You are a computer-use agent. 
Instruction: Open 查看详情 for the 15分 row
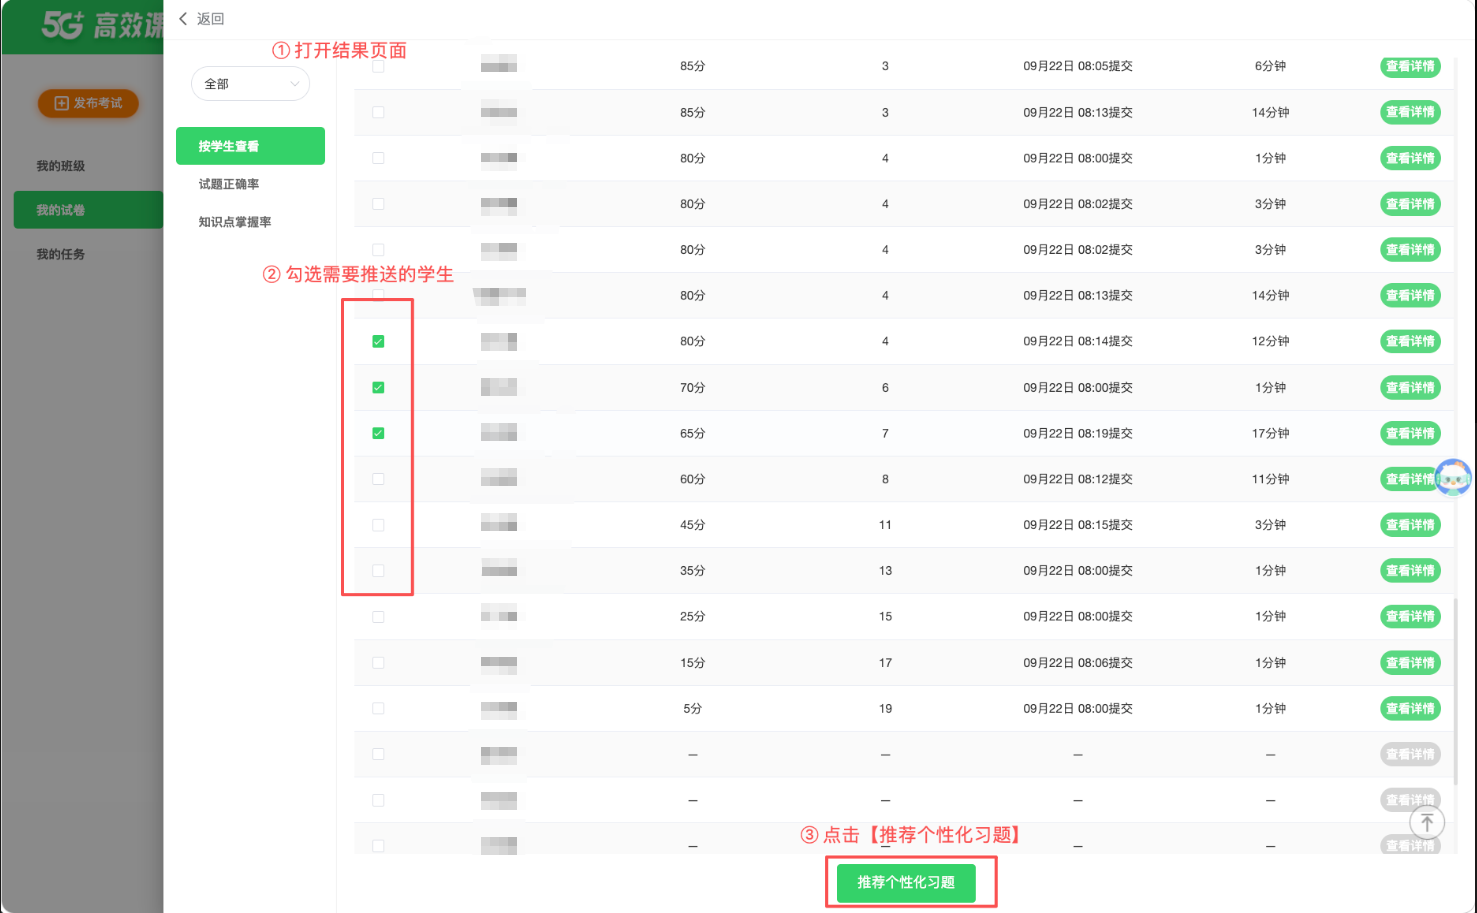(1410, 663)
